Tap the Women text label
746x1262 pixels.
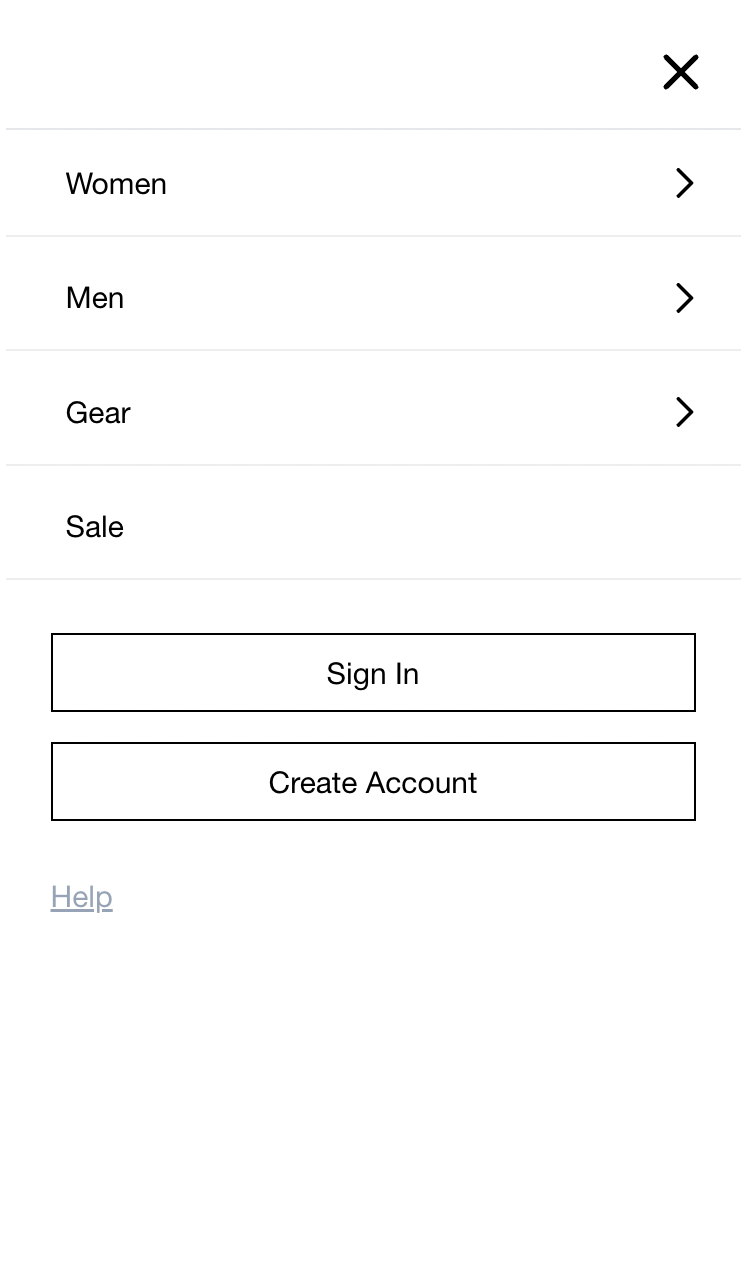pos(116,184)
